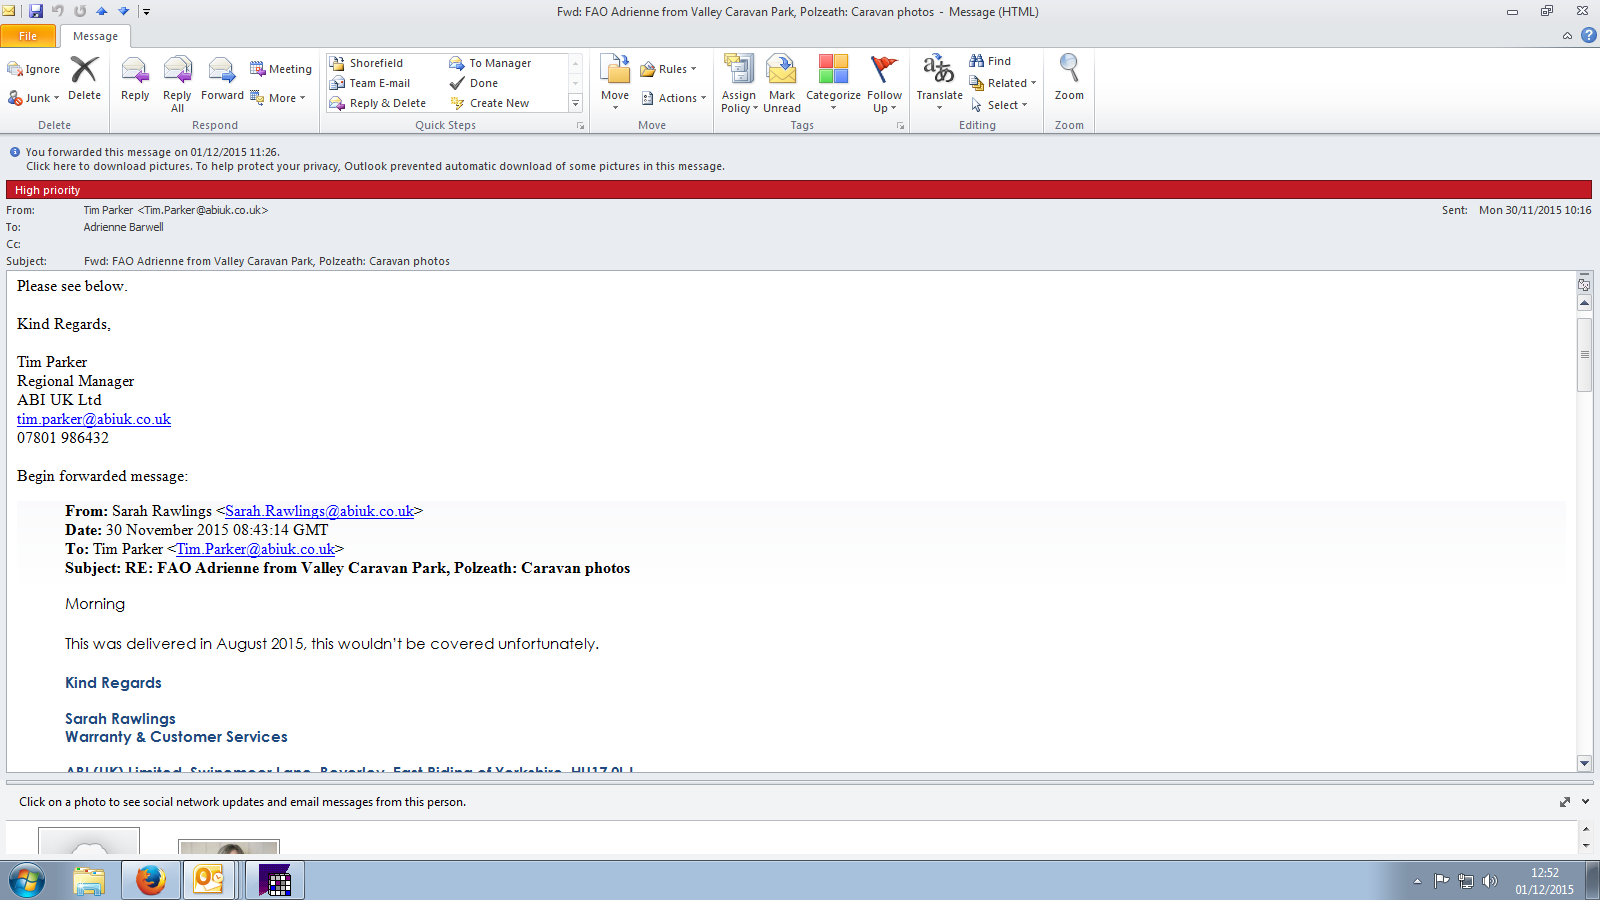
Task: Reply with a Meeting request
Action: coord(281,69)
